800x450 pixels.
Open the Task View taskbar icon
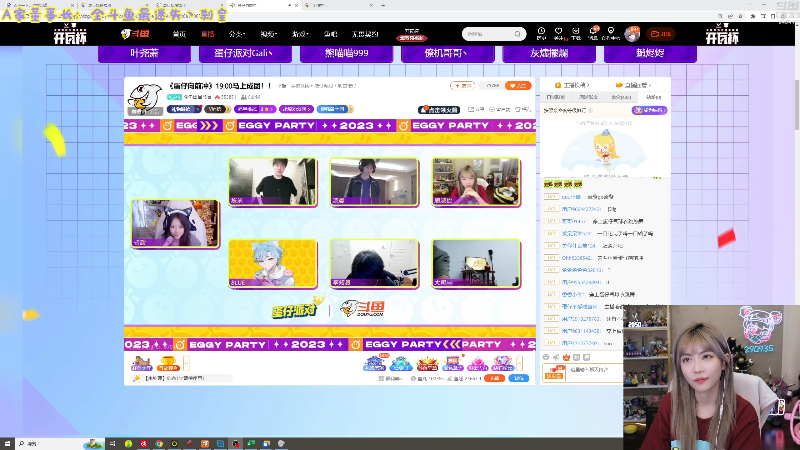click(113, 444)
